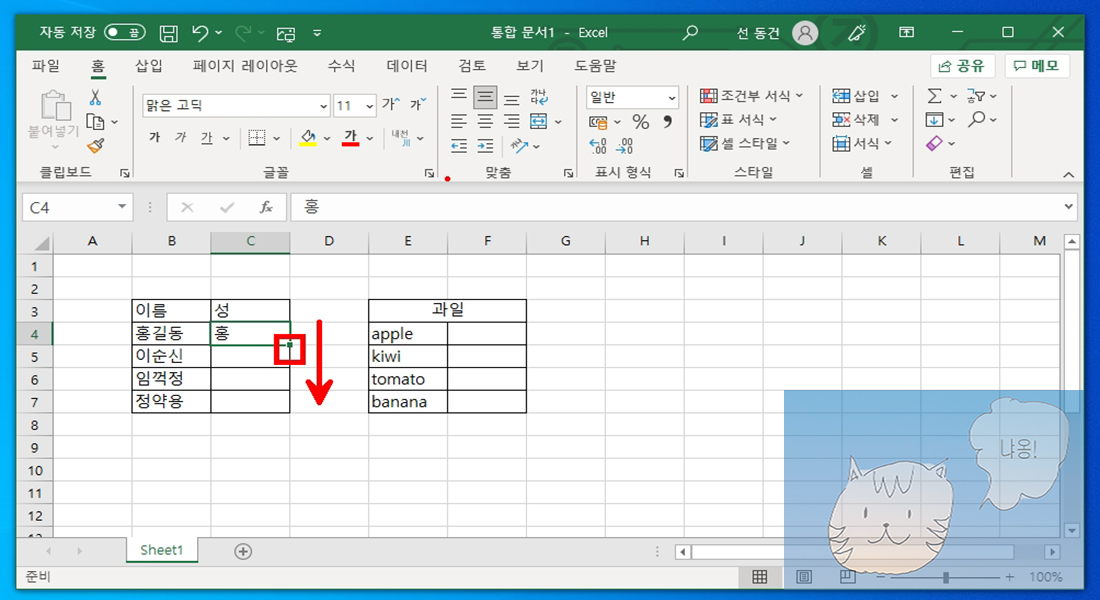The image size is (1100, 600).
Task: Click the Copy icon in clipboard group
Action: point(95,121)
